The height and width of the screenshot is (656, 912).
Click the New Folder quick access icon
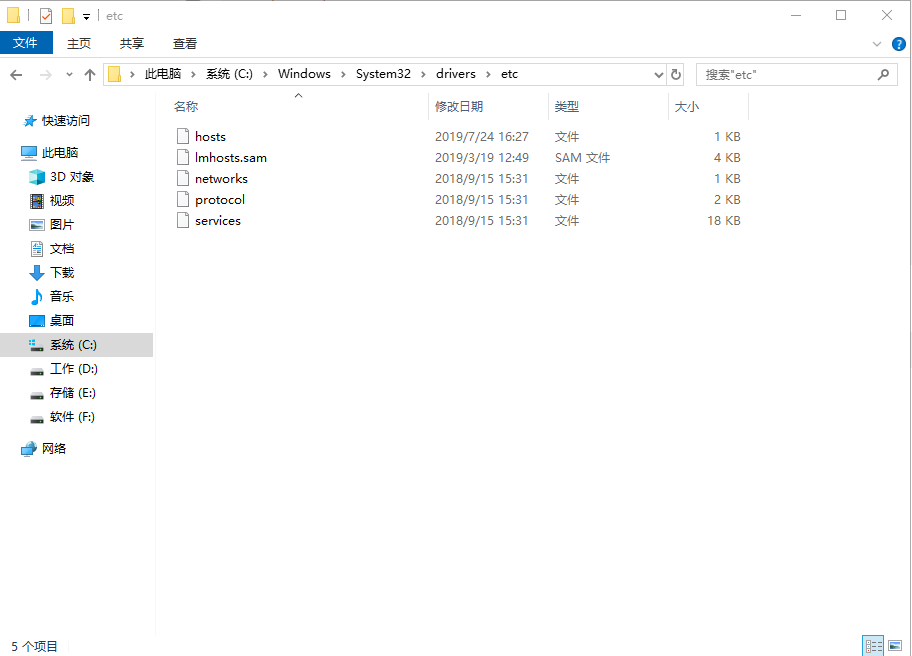pyautogui.click(x=68, y=16)
